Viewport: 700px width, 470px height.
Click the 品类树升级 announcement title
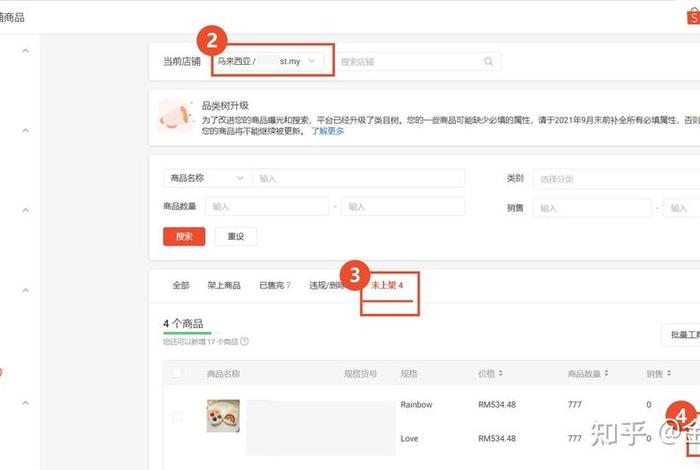[x=225, y=106]
